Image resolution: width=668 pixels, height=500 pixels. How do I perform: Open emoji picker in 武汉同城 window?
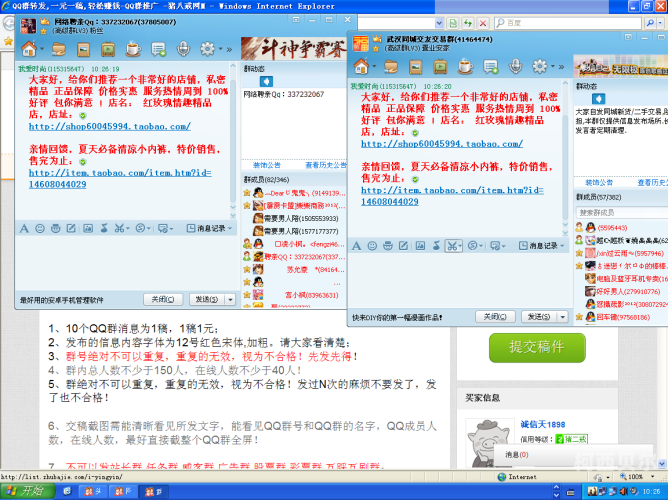(372, 246)
